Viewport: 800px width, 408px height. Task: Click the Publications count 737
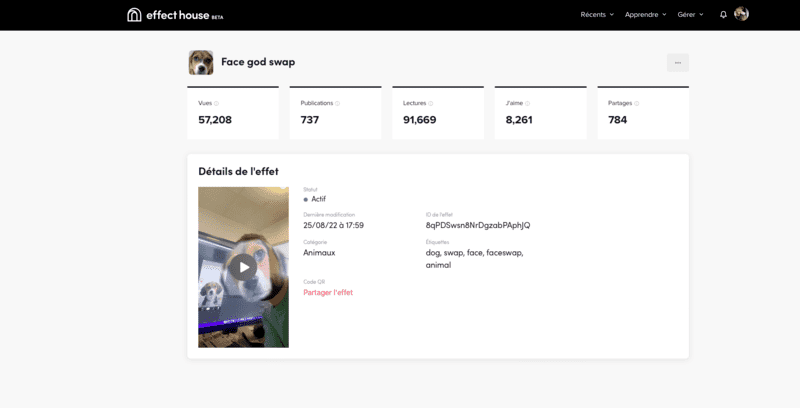click(x=310, y=120)
